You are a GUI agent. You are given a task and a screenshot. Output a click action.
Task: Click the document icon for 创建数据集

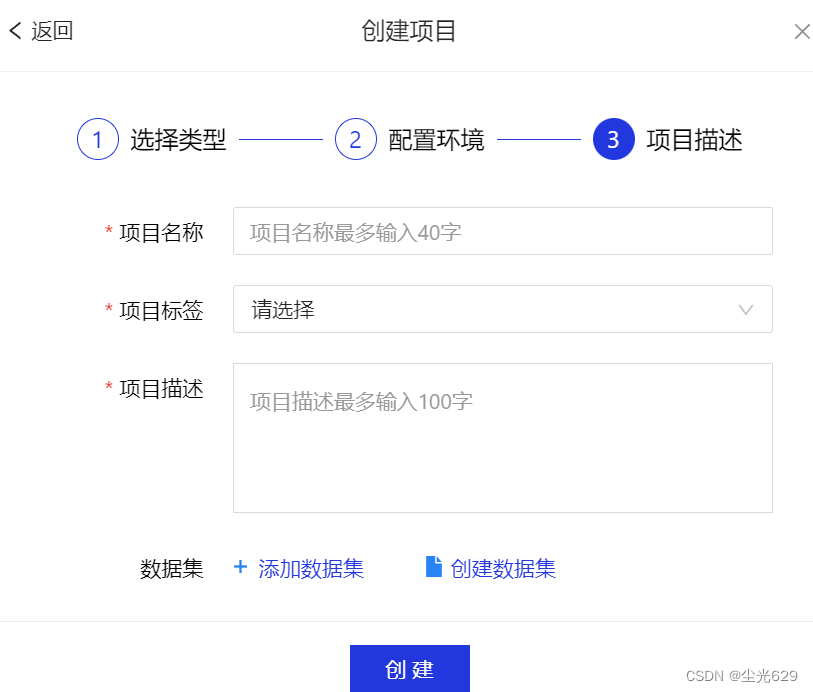[433, 567]
